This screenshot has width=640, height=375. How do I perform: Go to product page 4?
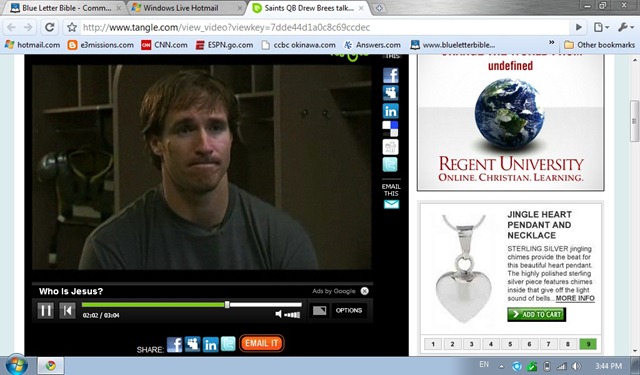pyautogui.click(x=491, y=344)
